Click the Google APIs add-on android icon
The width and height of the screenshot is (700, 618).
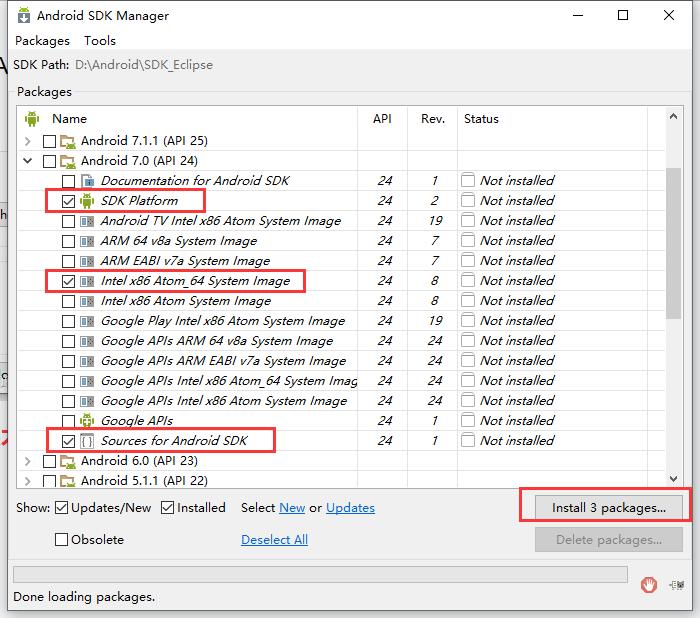pyautogui.click(x=87, y=421)
